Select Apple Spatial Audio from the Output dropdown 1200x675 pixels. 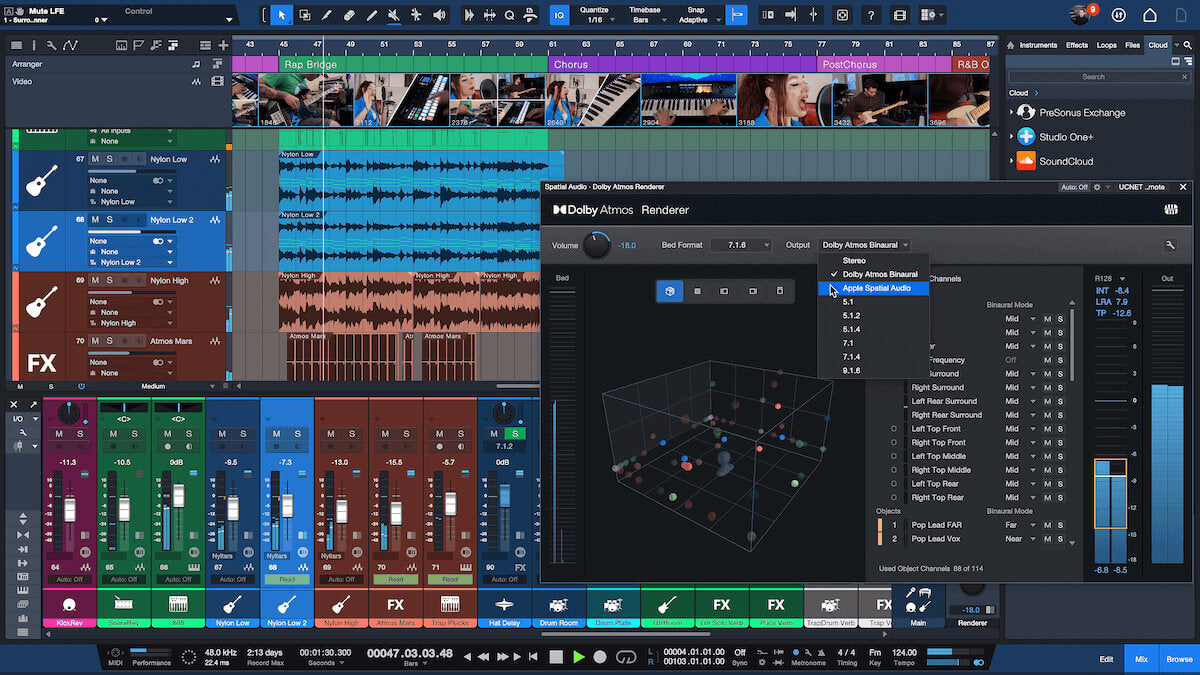tap(876, 288)
